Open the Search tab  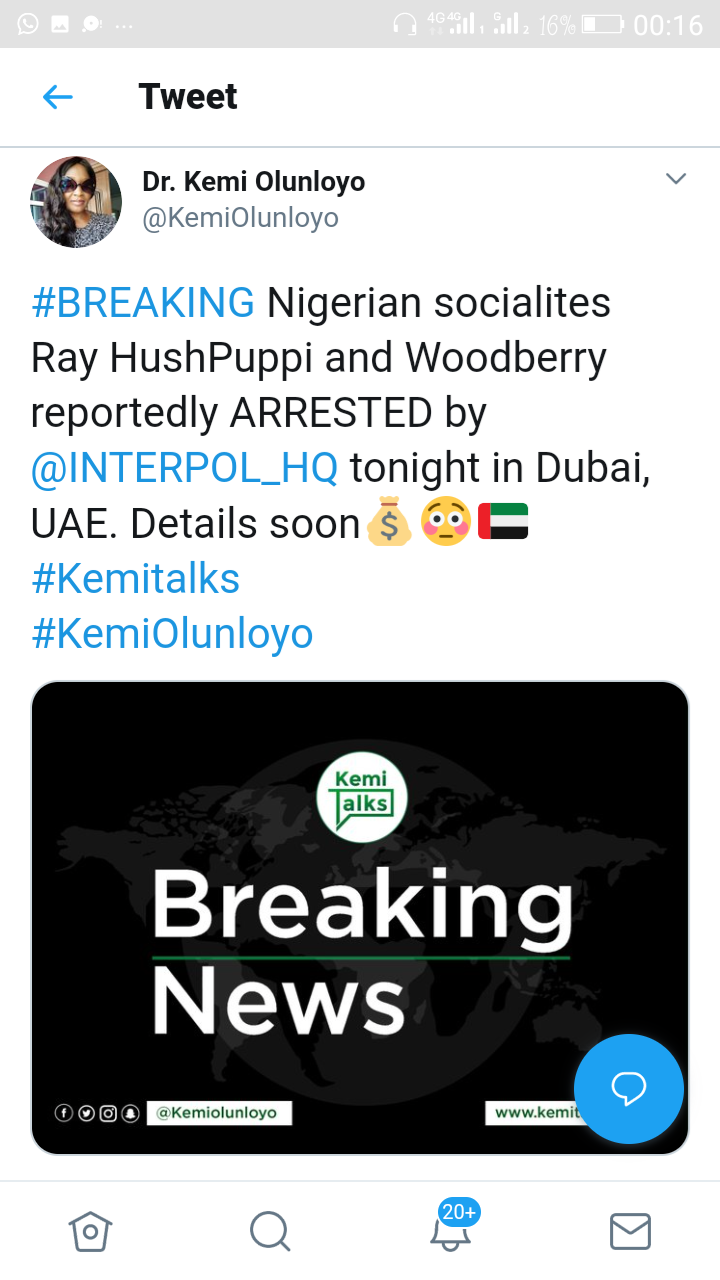270,1231
